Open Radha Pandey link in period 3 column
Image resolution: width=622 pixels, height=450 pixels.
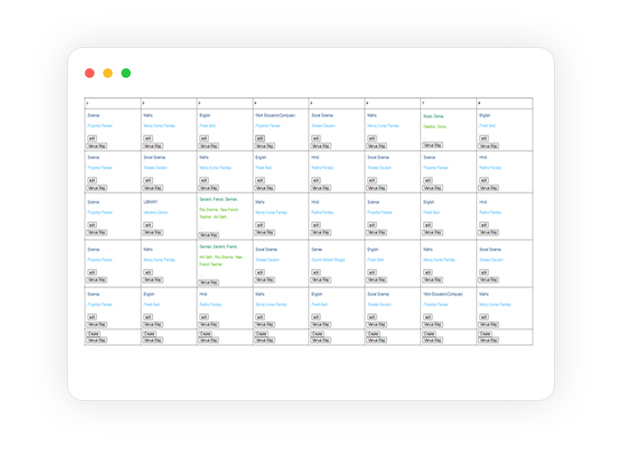[x=210, y=305]
